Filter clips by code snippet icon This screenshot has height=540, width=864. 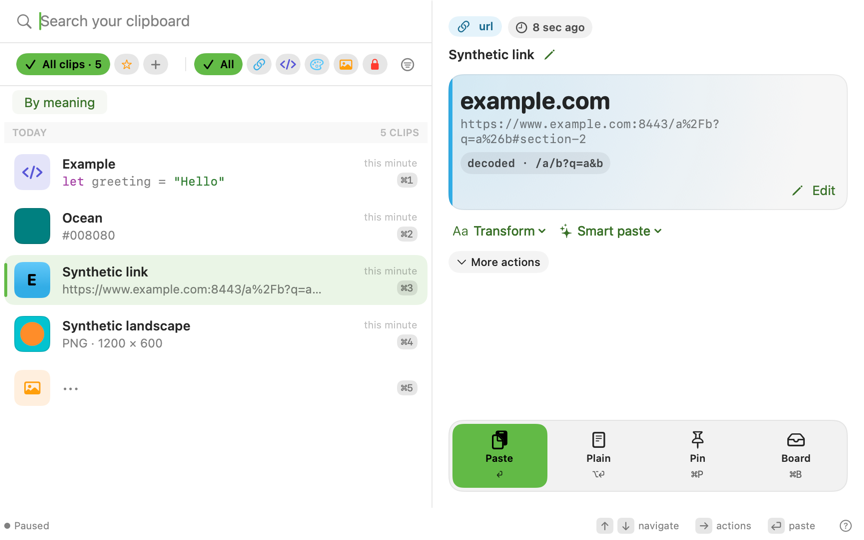tap(288, 64)
